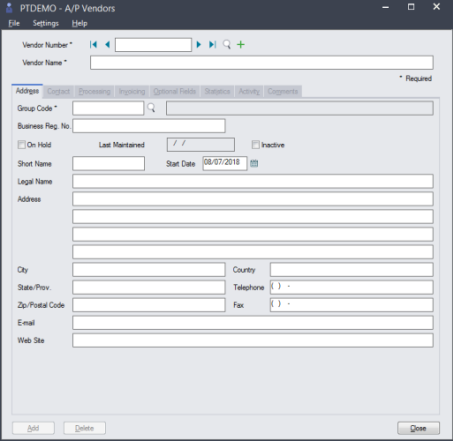Click the Close button
The height and width of the screenshot is (441, 453).
pyautogui.click(x=418, y=428)
